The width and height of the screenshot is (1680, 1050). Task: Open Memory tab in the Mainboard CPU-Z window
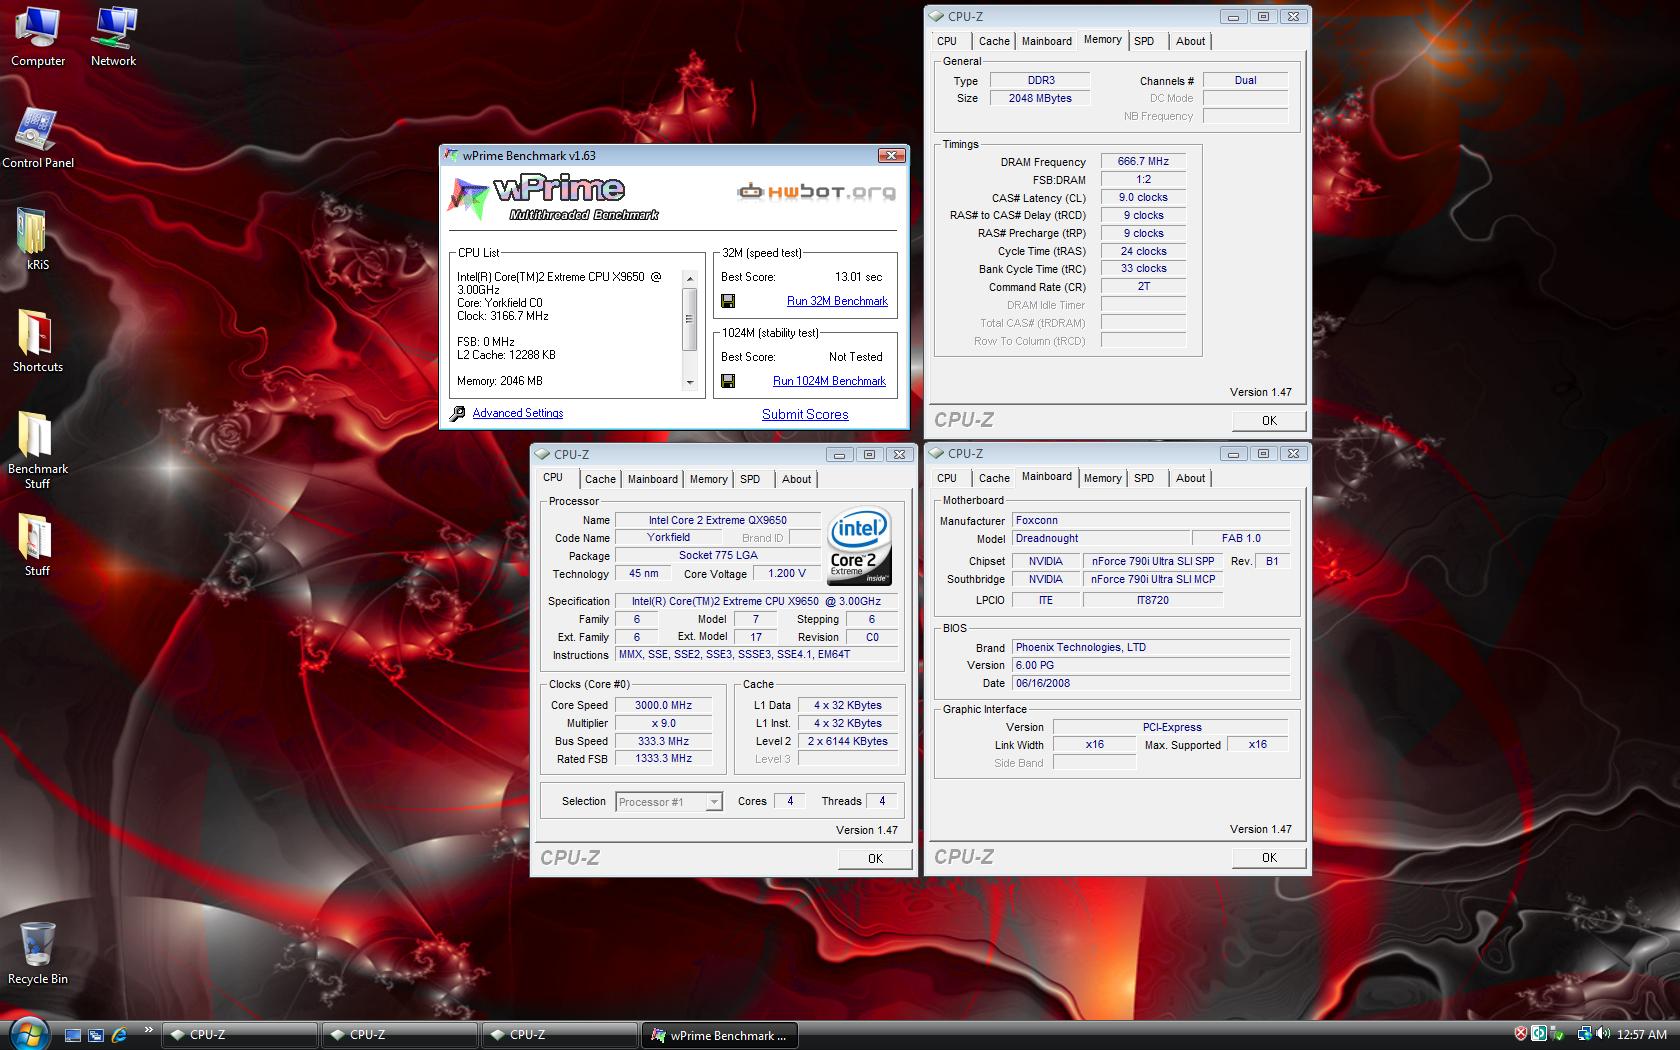tap(1102, 478)
